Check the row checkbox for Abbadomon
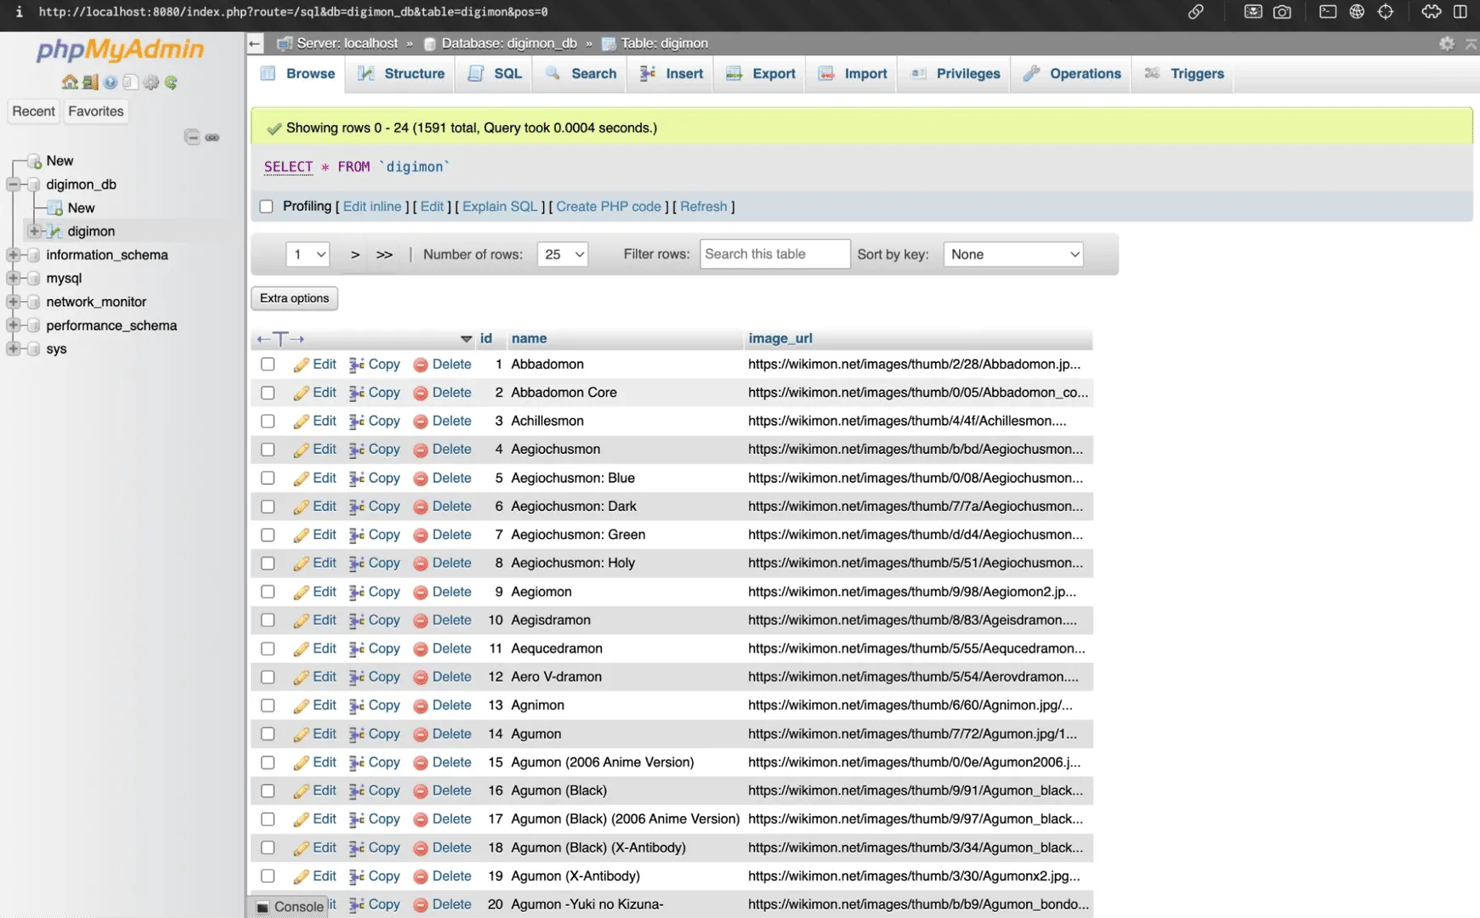The image size is (1480, 918). (268, 365)
